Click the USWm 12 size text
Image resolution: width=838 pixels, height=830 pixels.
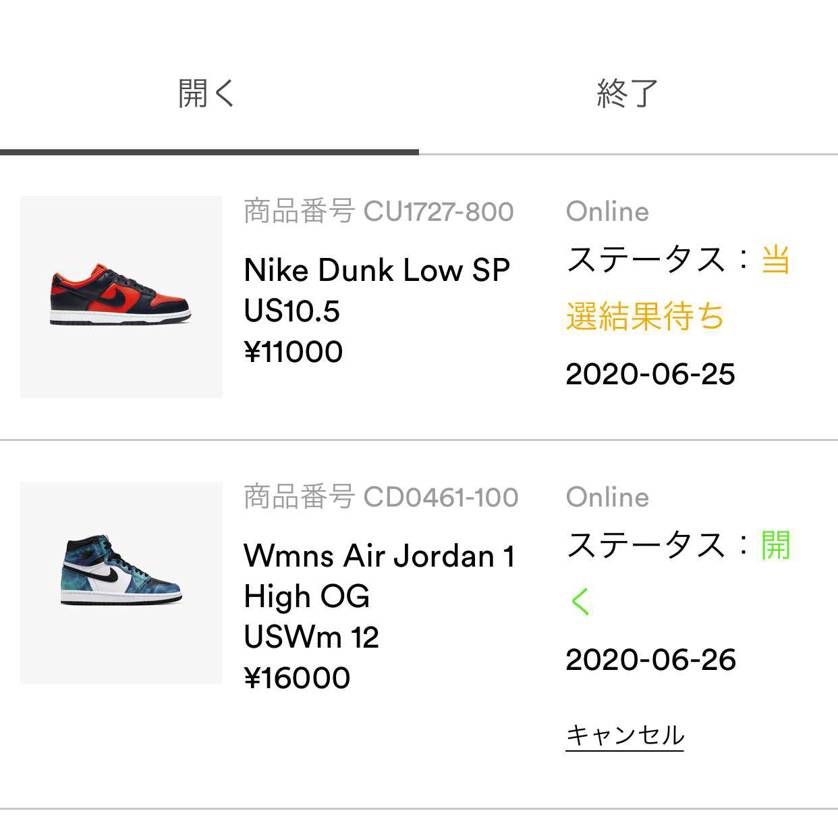coord(311,637)
